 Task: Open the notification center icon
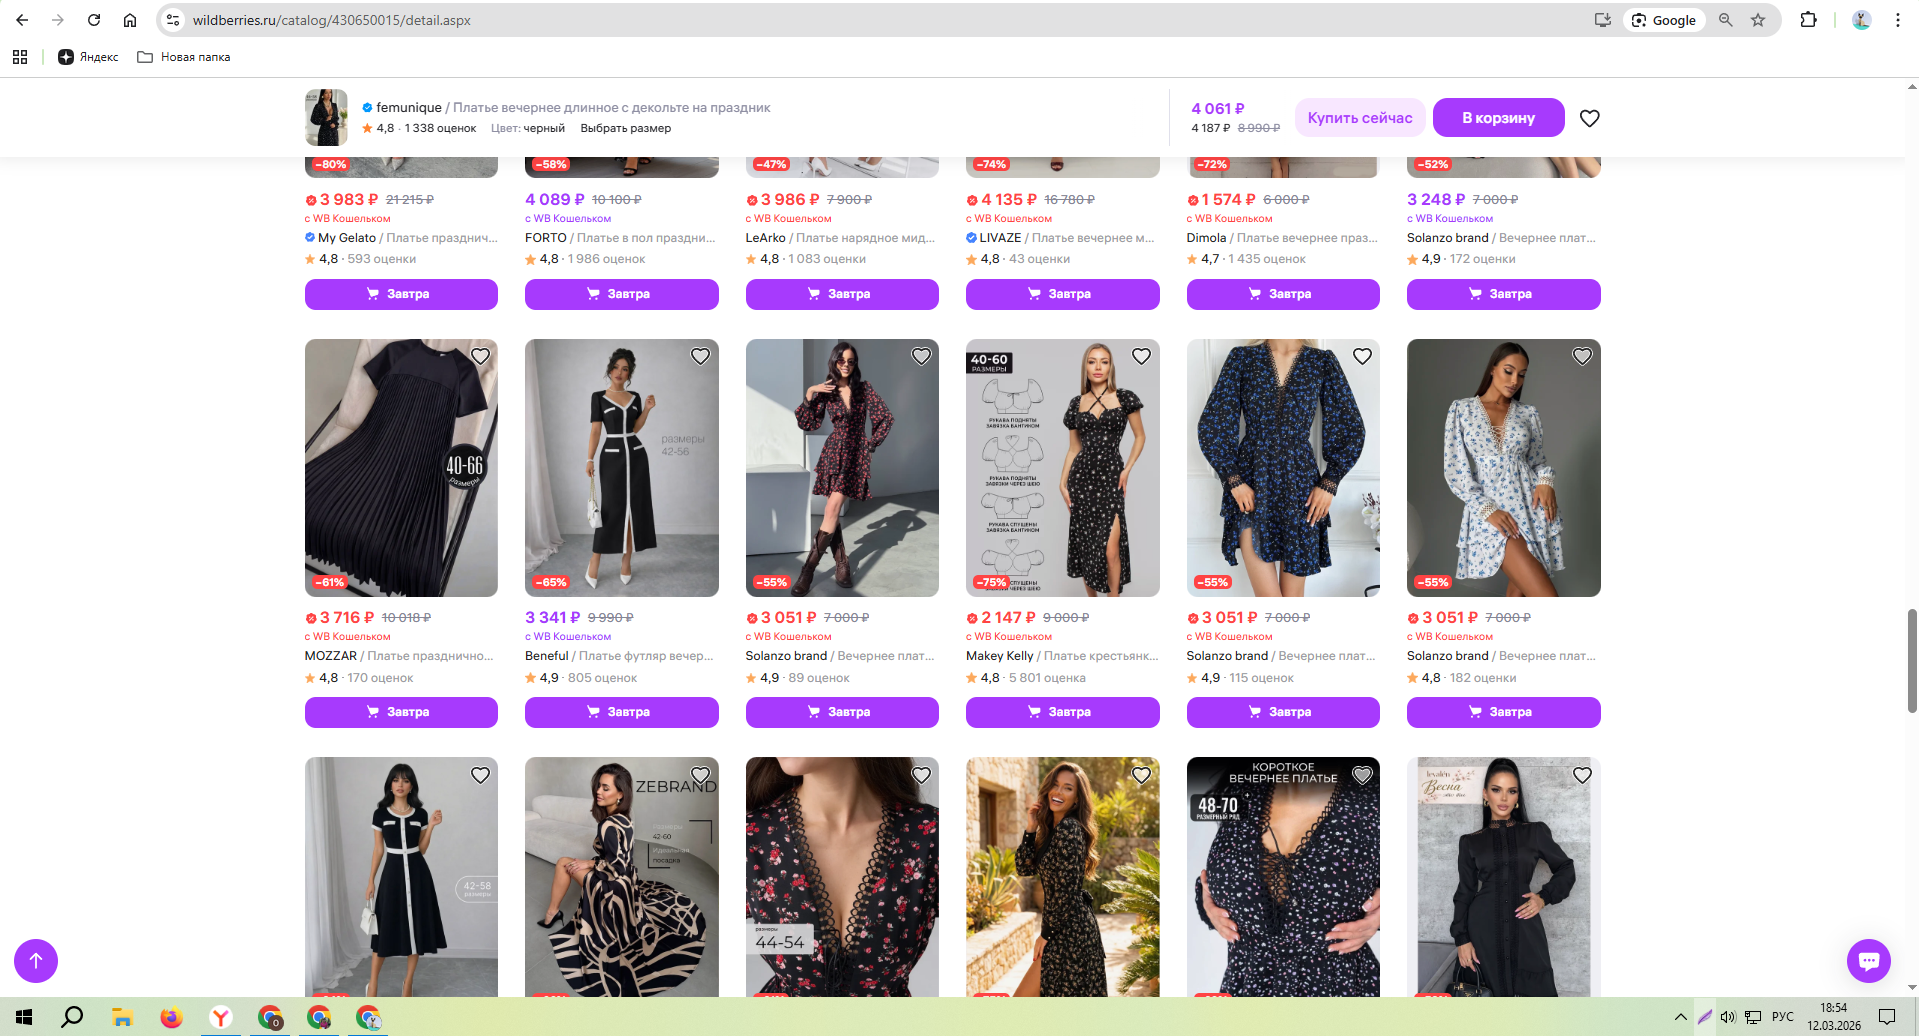[1887, 1017]
